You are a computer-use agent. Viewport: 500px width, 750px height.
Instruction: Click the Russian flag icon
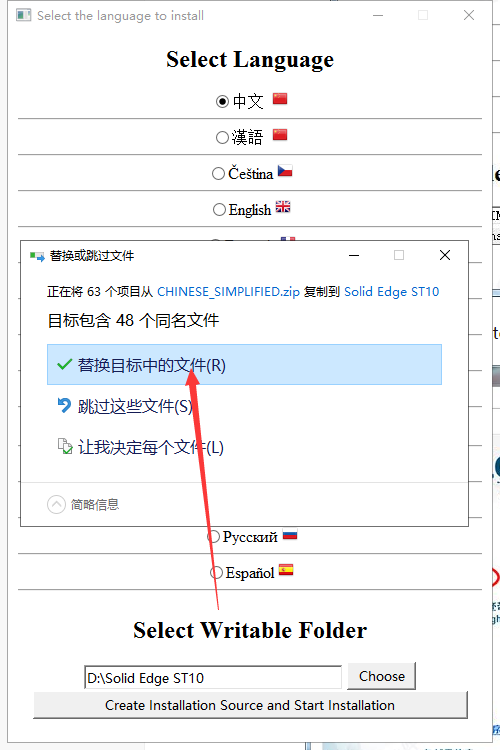point(290,534)
